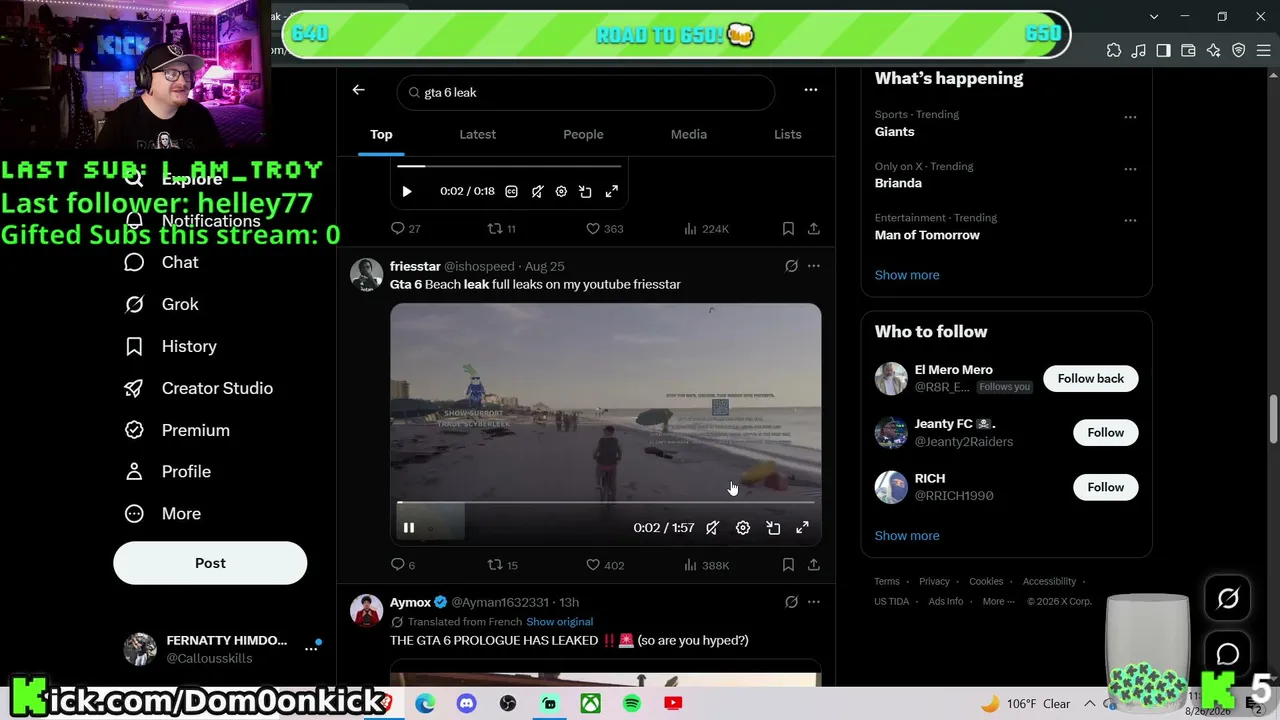Toggle the browser side panel
The width and height of the screenshot is (1280, 720).
click(1164, 51)
